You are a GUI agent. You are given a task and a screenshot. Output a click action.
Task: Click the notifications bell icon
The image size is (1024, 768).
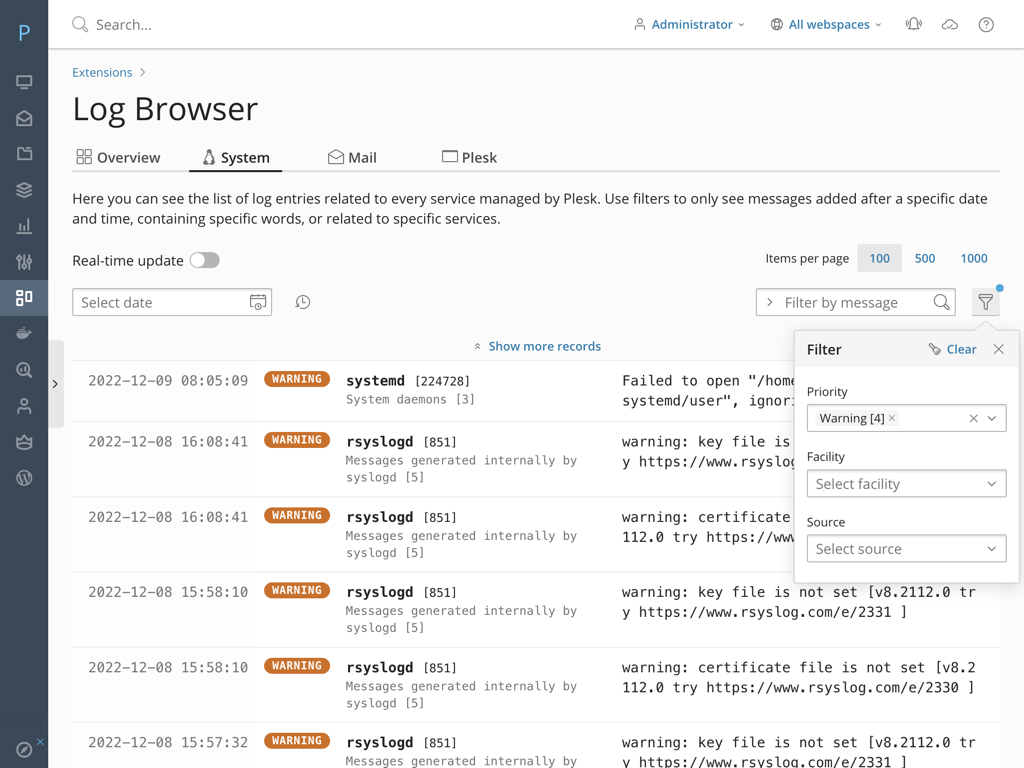tap(913, 24)
